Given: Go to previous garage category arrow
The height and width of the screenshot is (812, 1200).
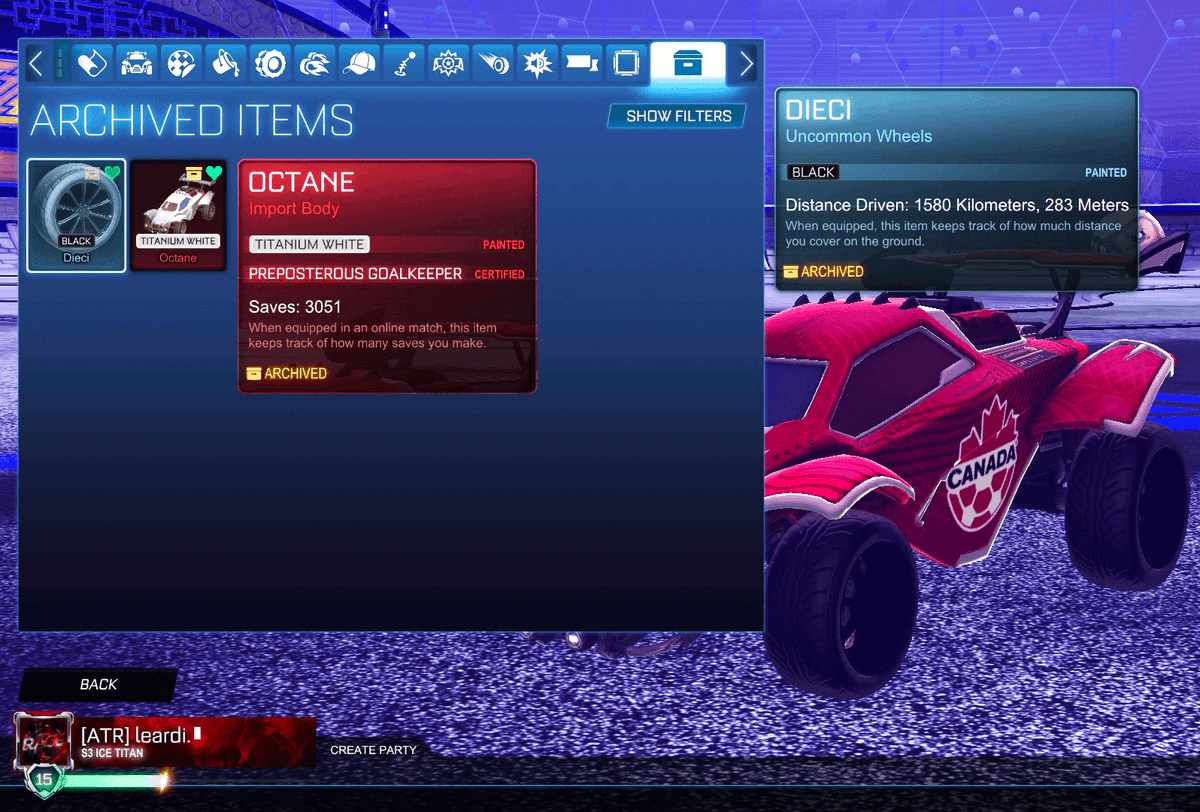Looking at the screenshot, I should pos(36,64).
